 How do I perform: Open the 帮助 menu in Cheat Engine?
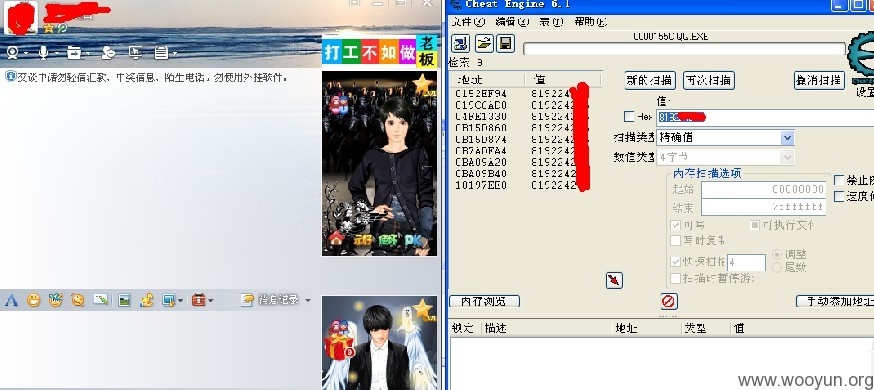pyautogui.click(x=590, y=22)
